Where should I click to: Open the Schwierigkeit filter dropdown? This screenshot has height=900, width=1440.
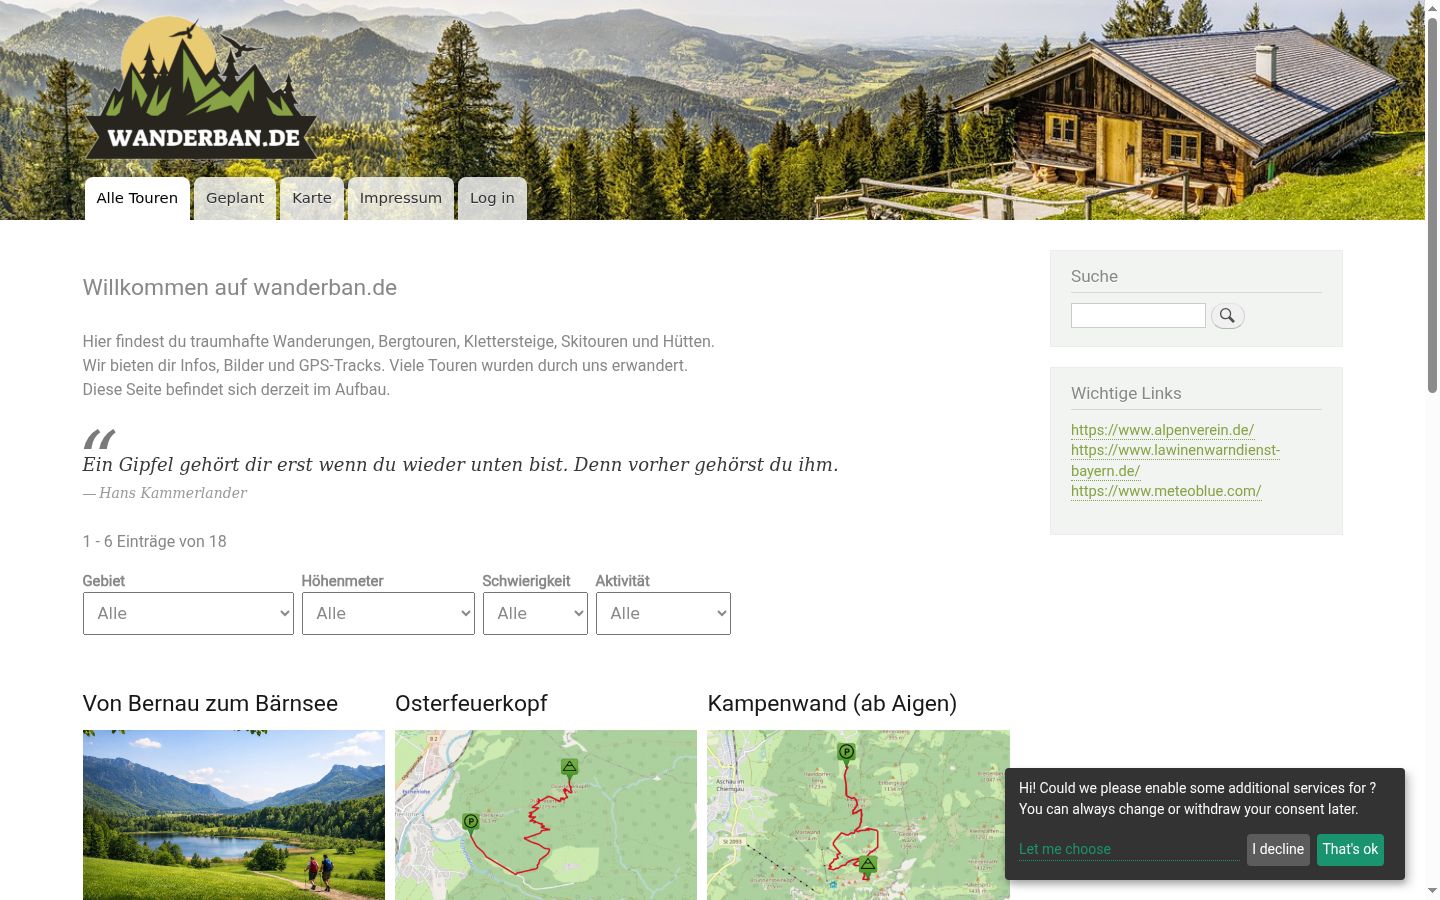pyautogui.click(x=535, y=613)
